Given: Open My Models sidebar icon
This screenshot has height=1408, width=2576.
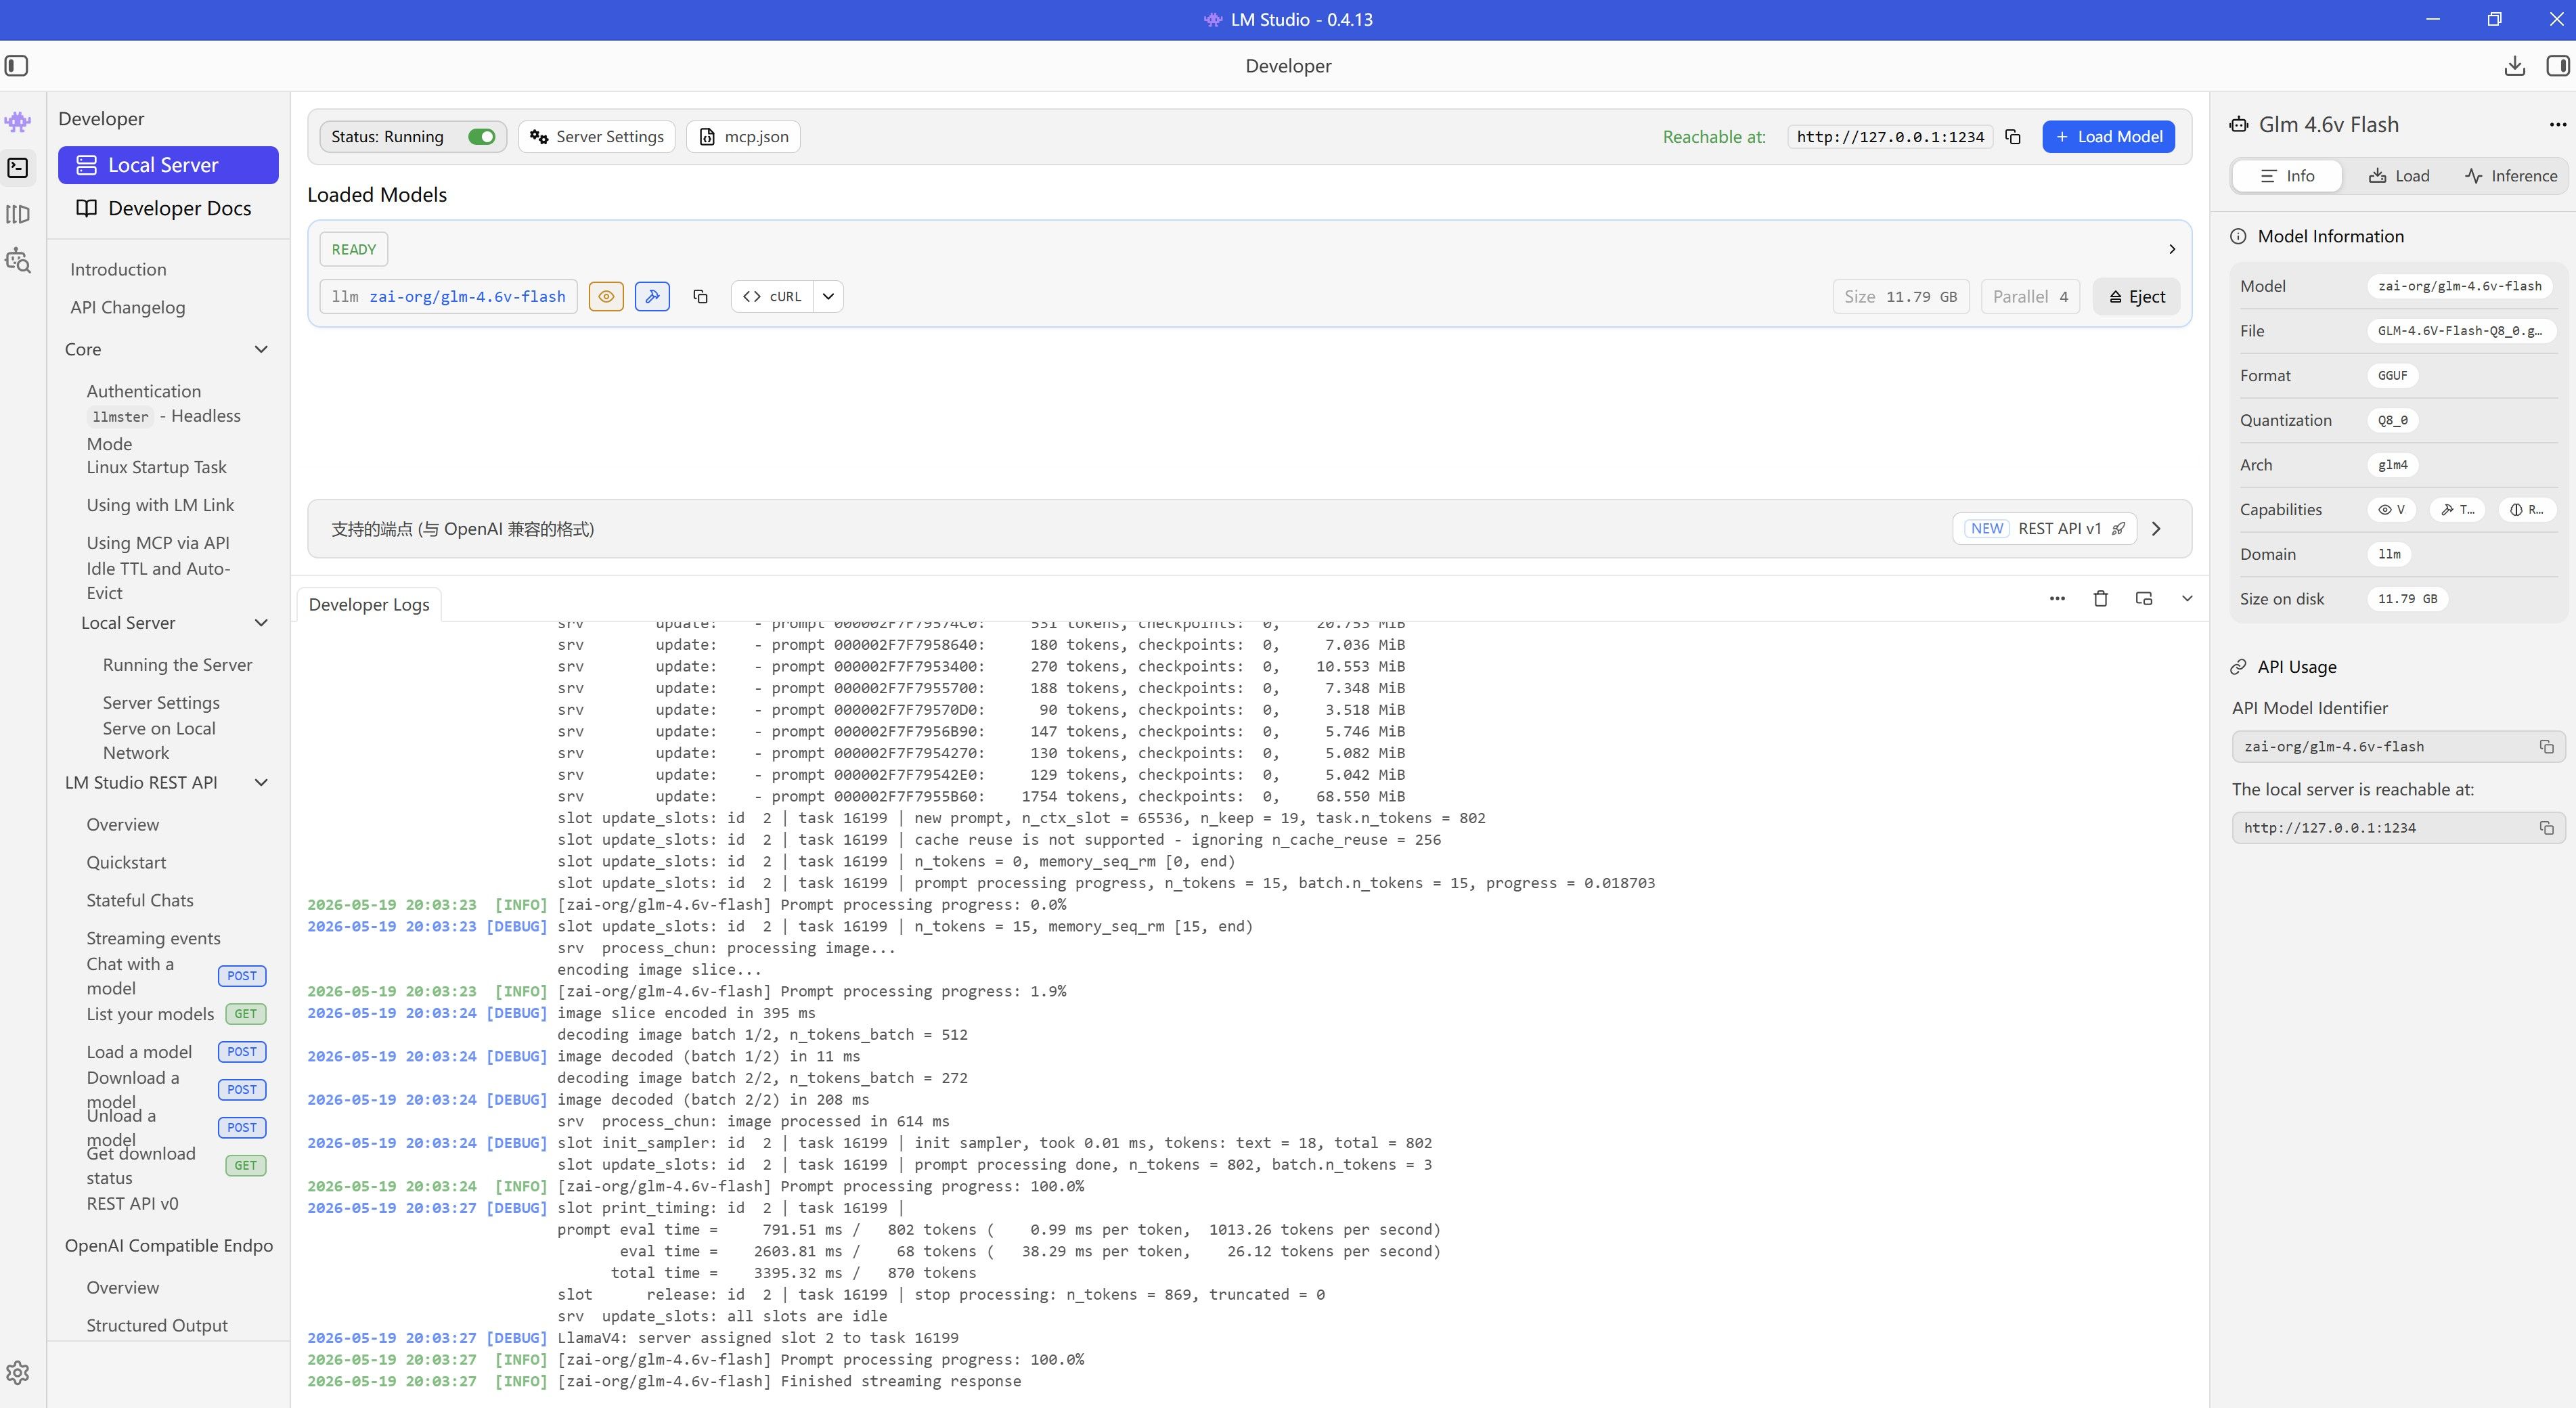Looking at the screenshot, I should pos(18,214).
